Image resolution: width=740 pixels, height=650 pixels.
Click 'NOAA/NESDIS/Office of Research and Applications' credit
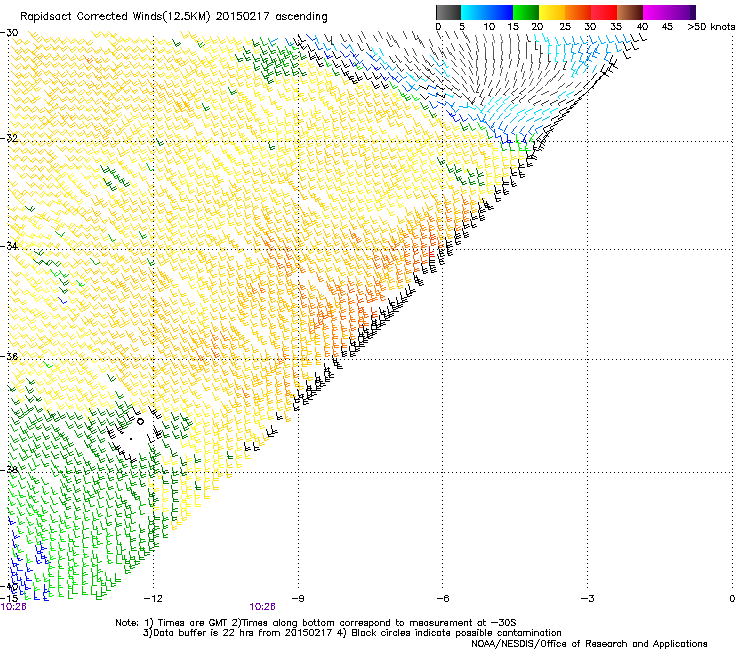click(x=589, y=644)
